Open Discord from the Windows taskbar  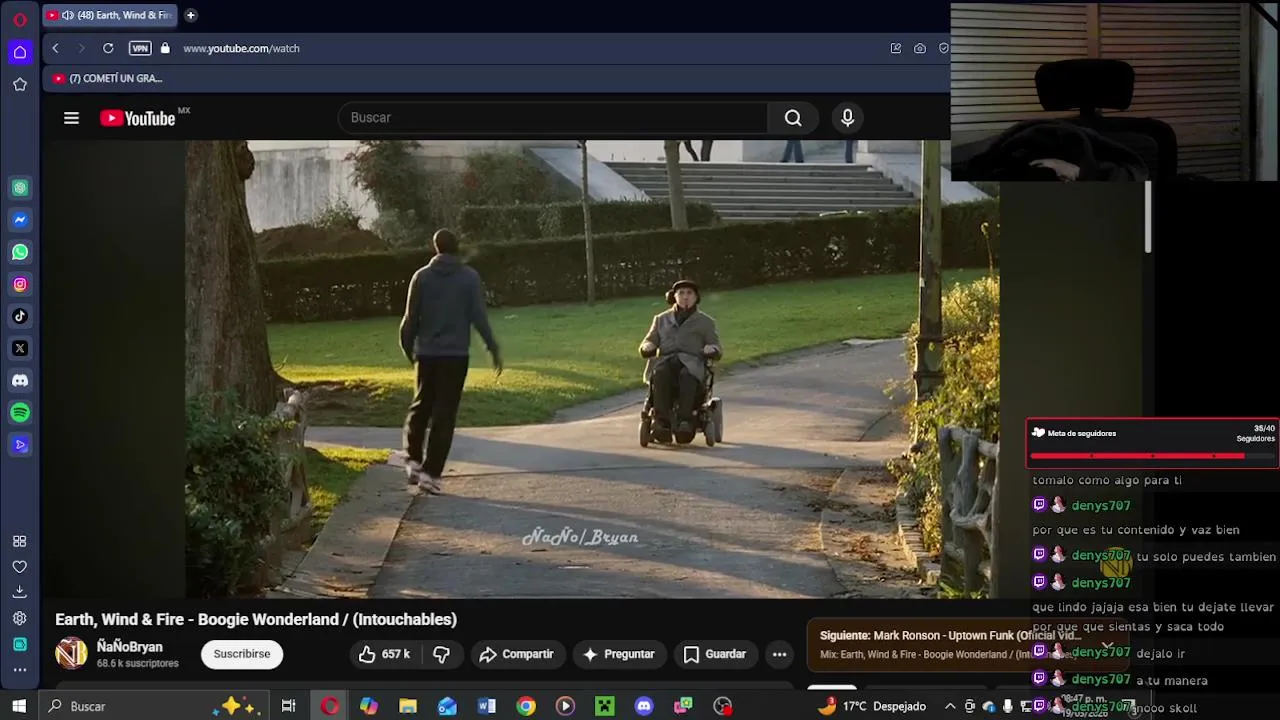pyautogui.click(x=644, y=706)
